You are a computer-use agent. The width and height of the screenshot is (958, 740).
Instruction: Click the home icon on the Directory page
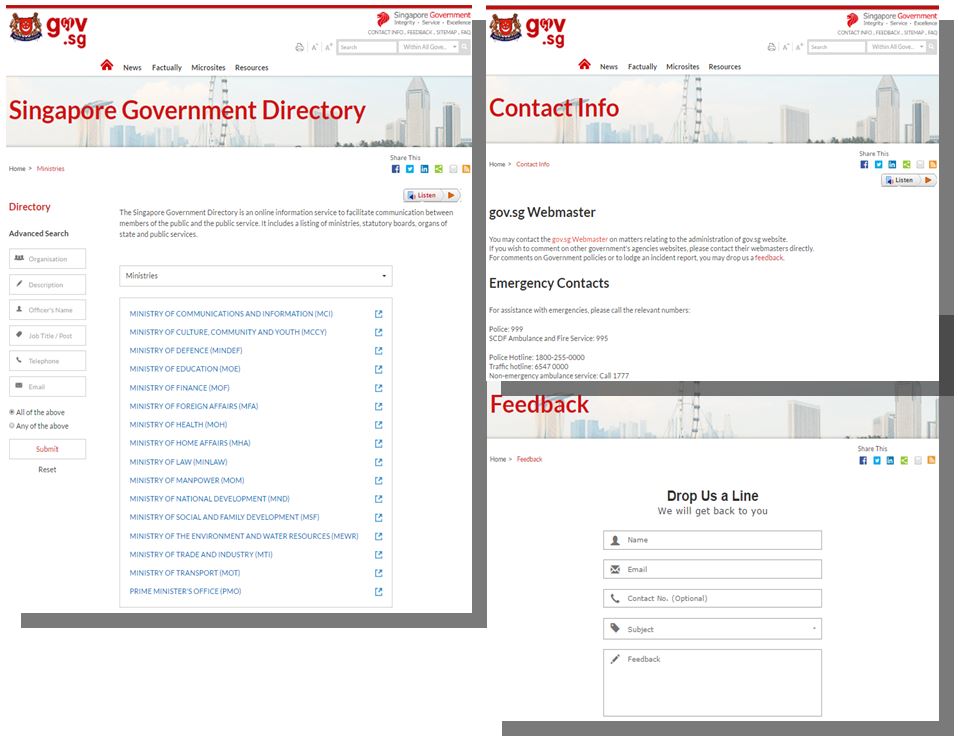(x=107, y=65)
